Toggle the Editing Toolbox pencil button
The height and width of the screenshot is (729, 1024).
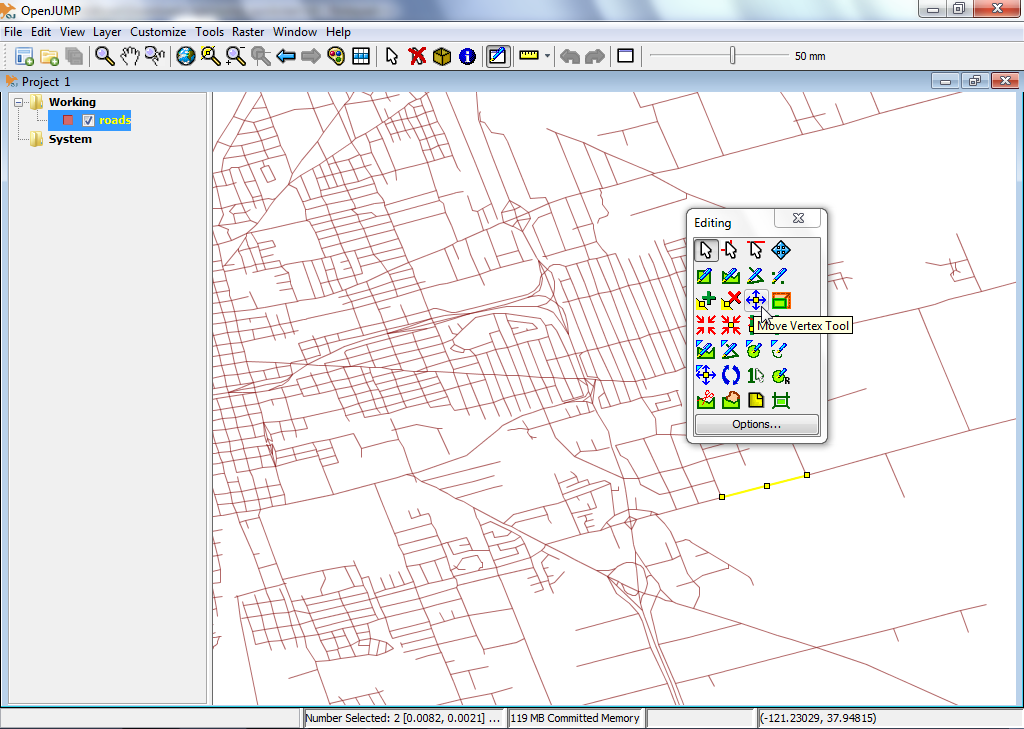[497, 56]
